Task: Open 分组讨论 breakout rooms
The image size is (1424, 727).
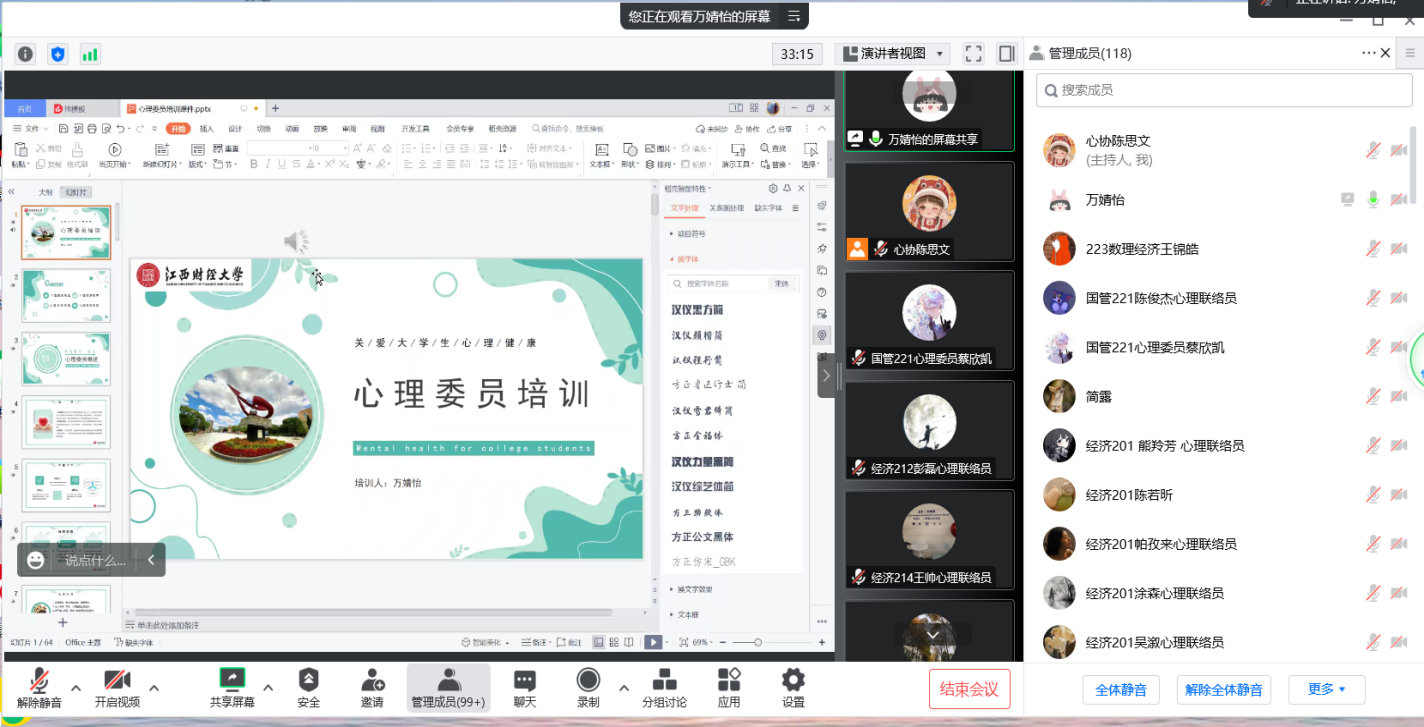Action: (x=664, y=688)
